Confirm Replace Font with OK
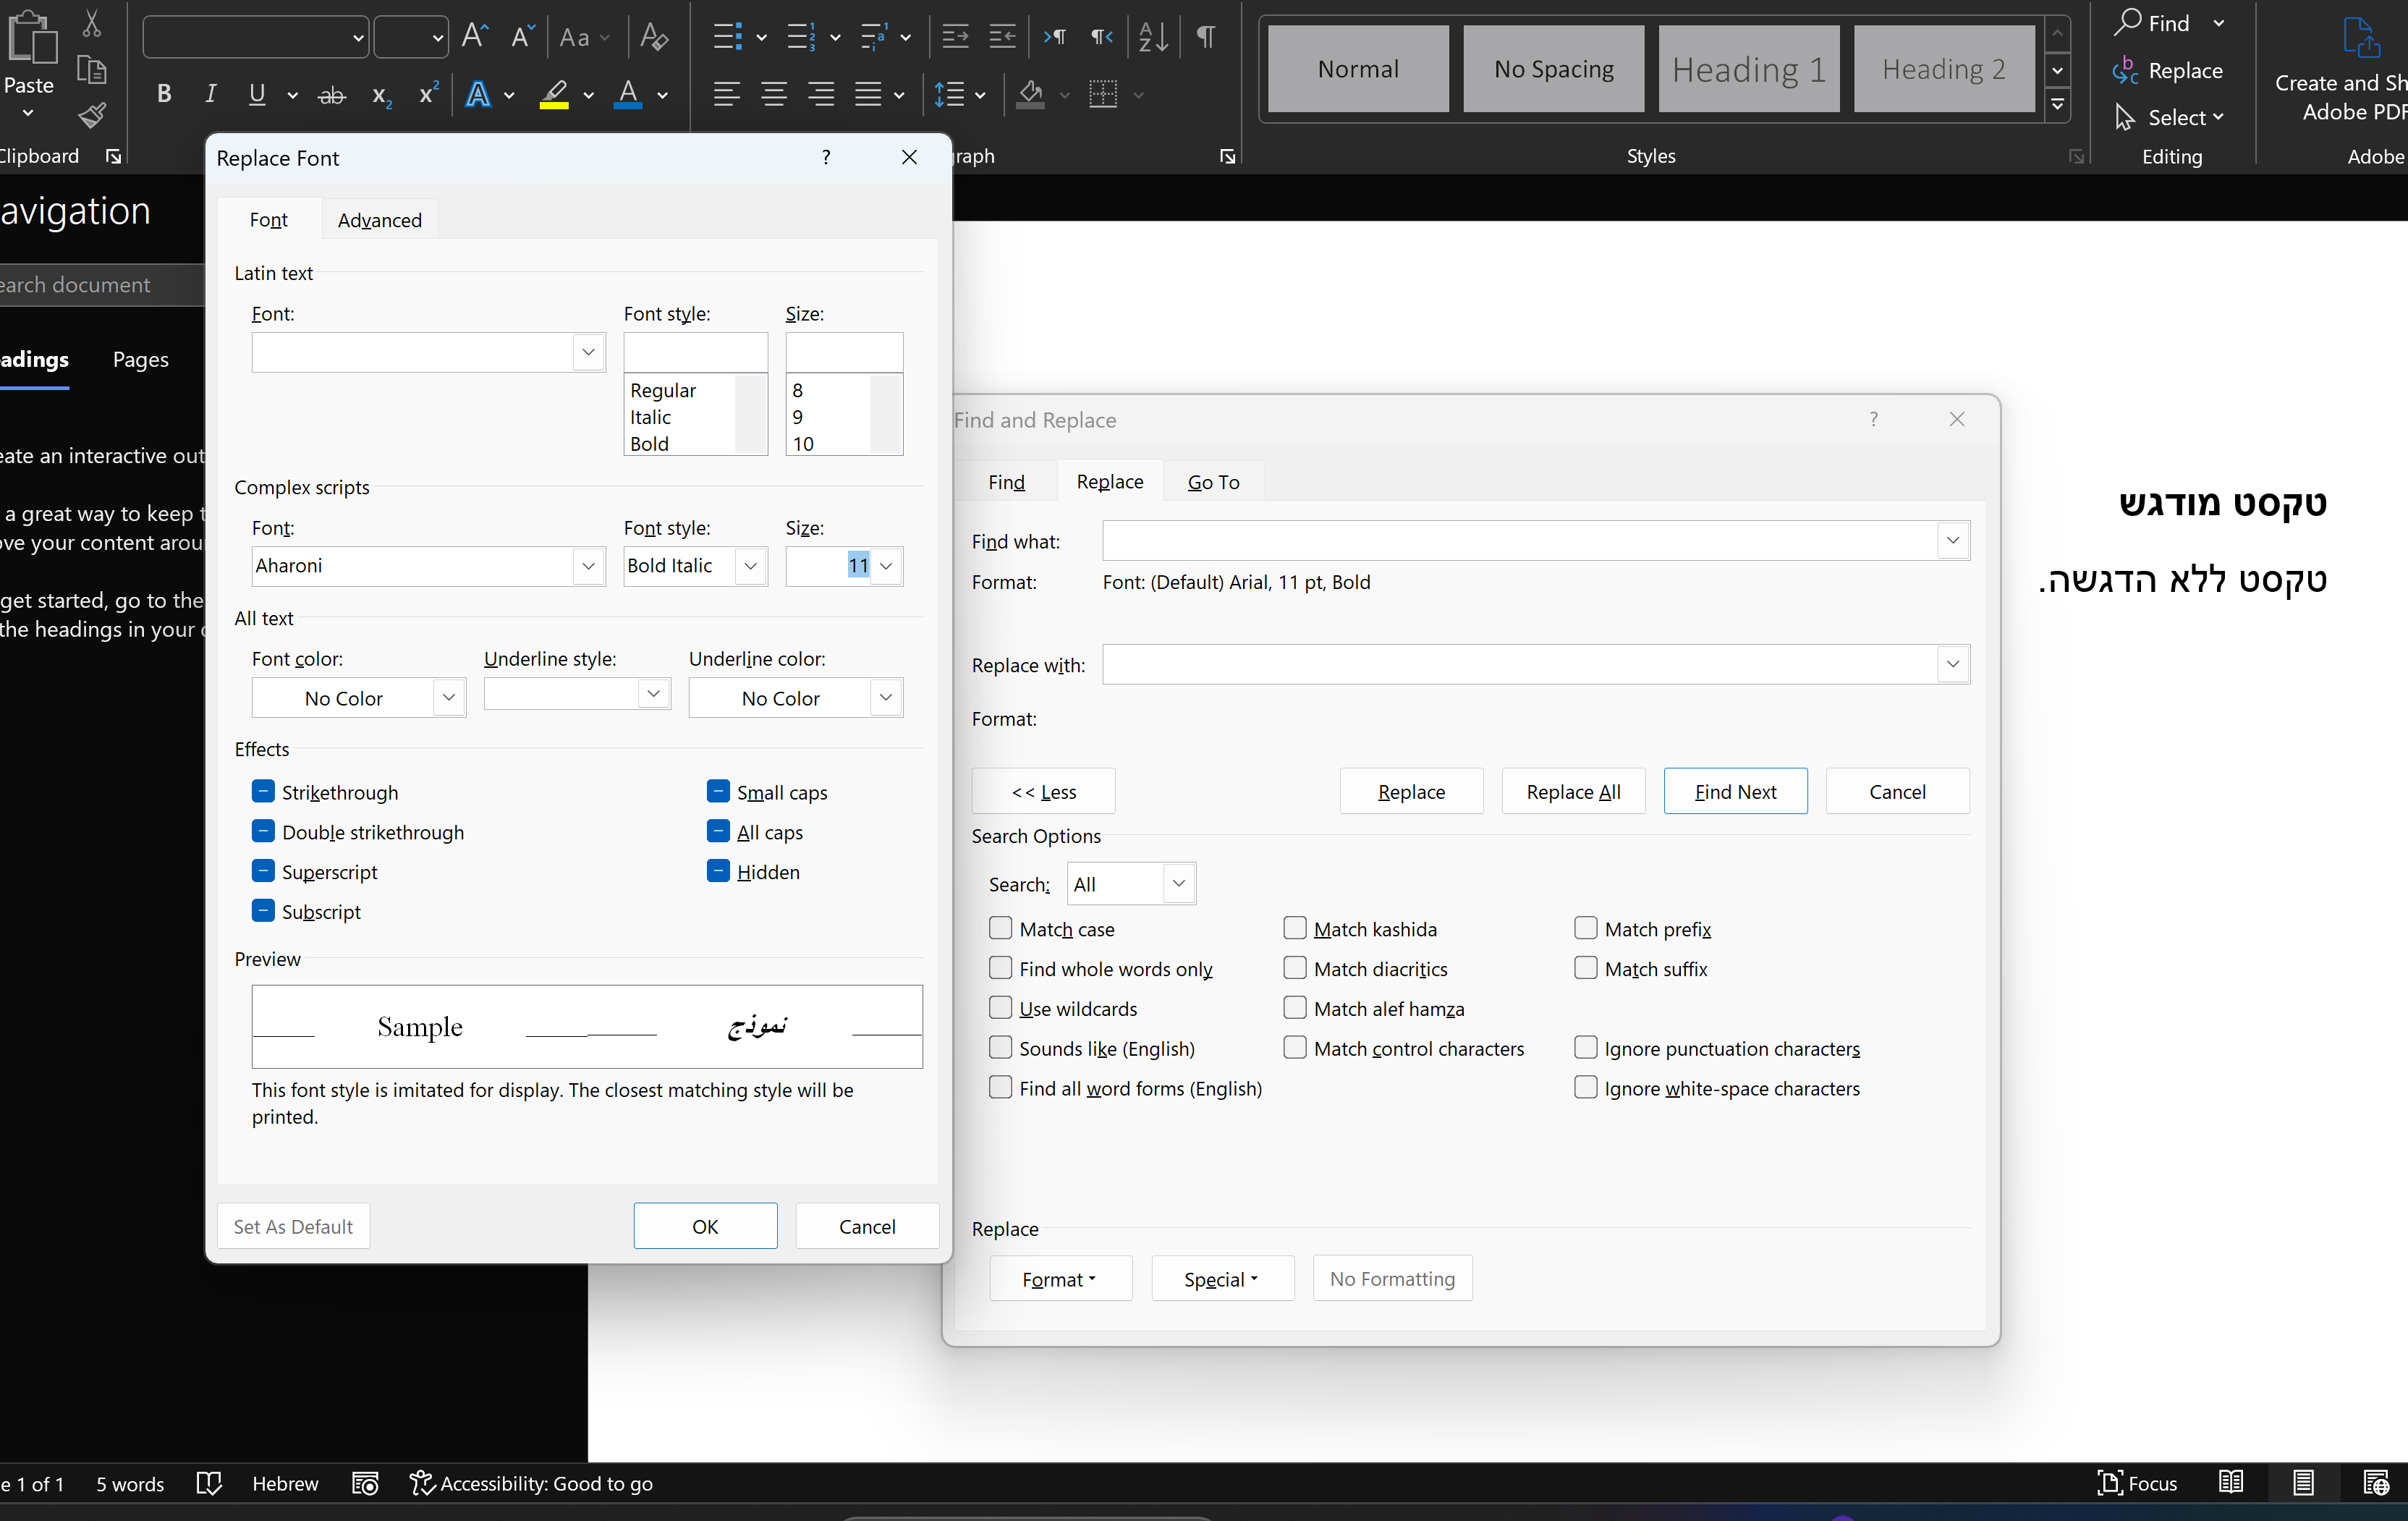Viewport: 2408px width, 1521px height. click(705, 1226)
